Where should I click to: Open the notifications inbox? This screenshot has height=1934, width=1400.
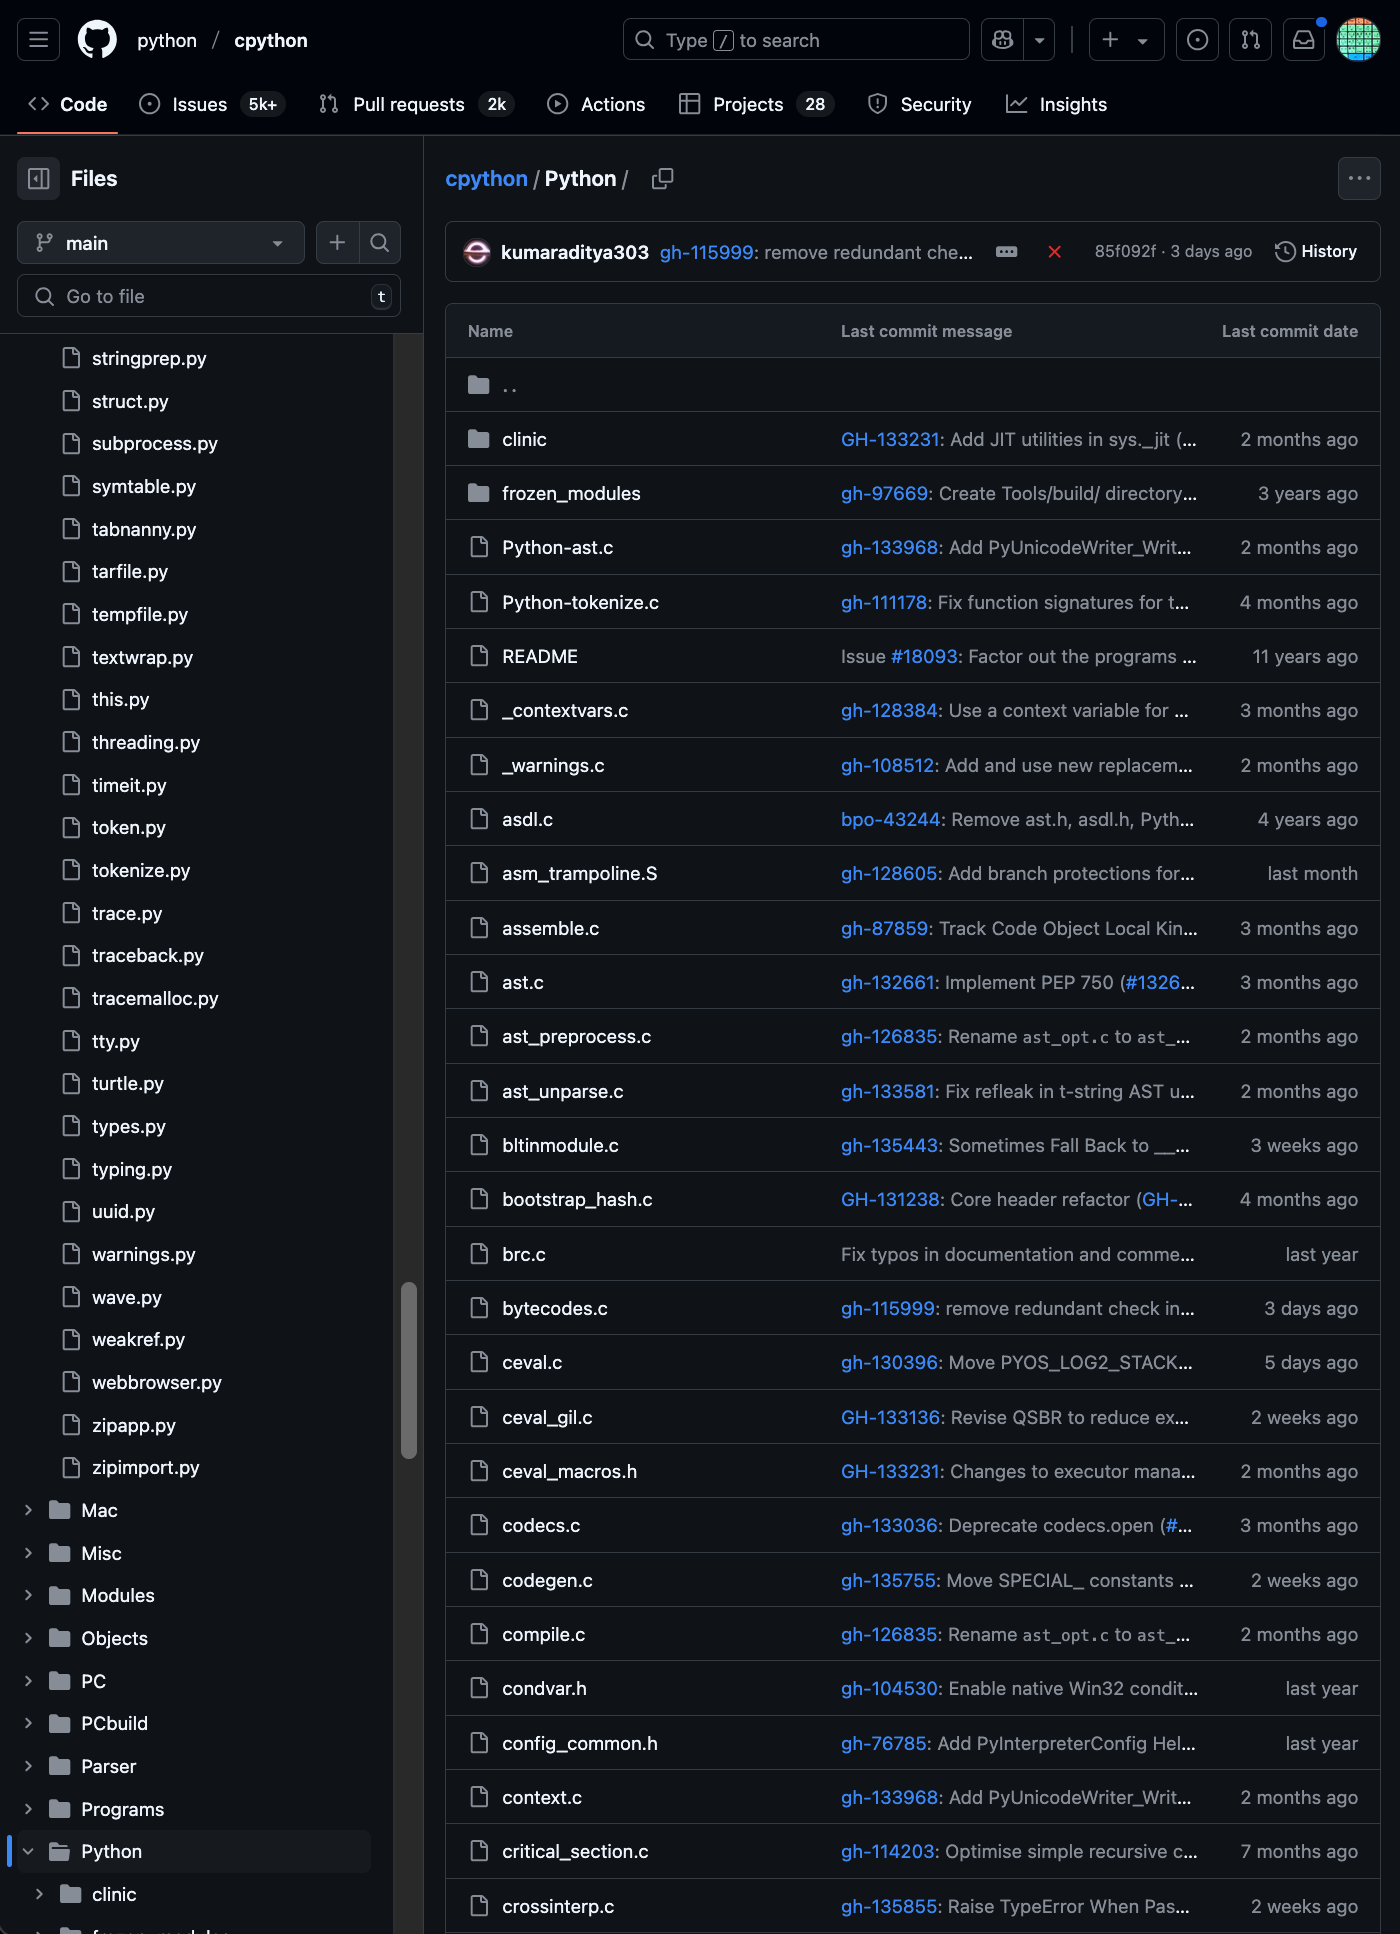pyautogui.click(x=1304, y=40)
